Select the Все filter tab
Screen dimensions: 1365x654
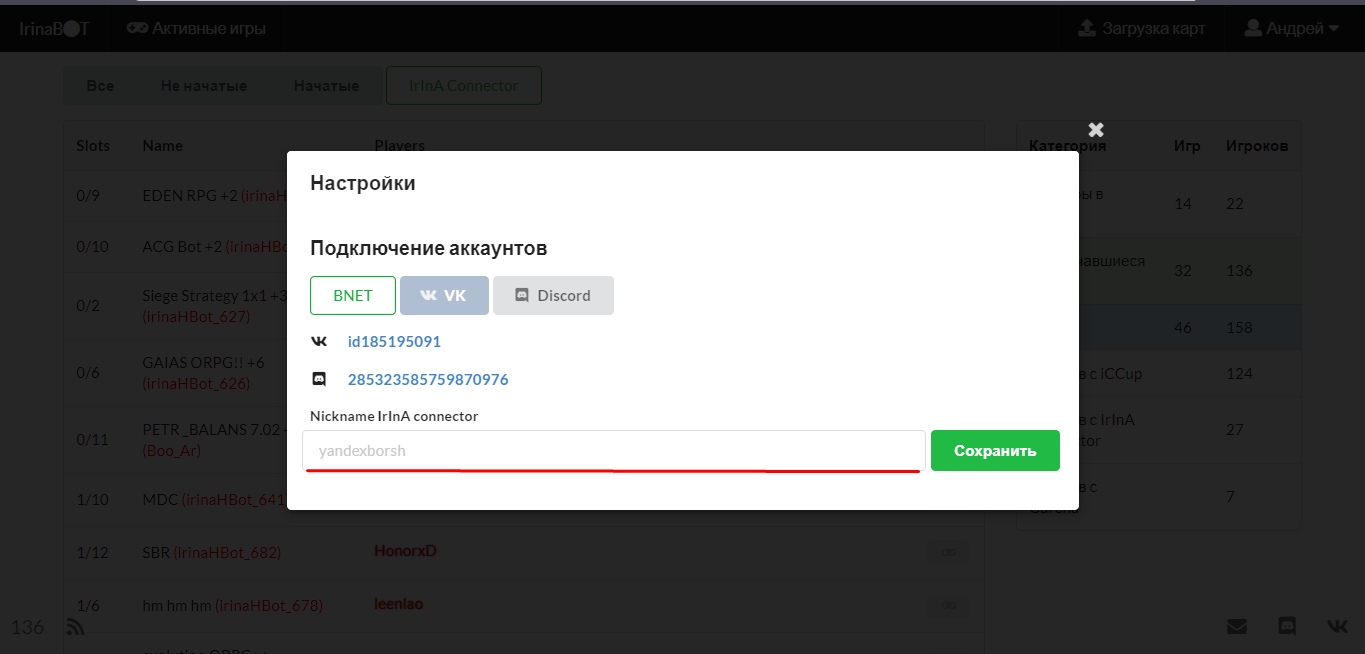pos(100,86)
